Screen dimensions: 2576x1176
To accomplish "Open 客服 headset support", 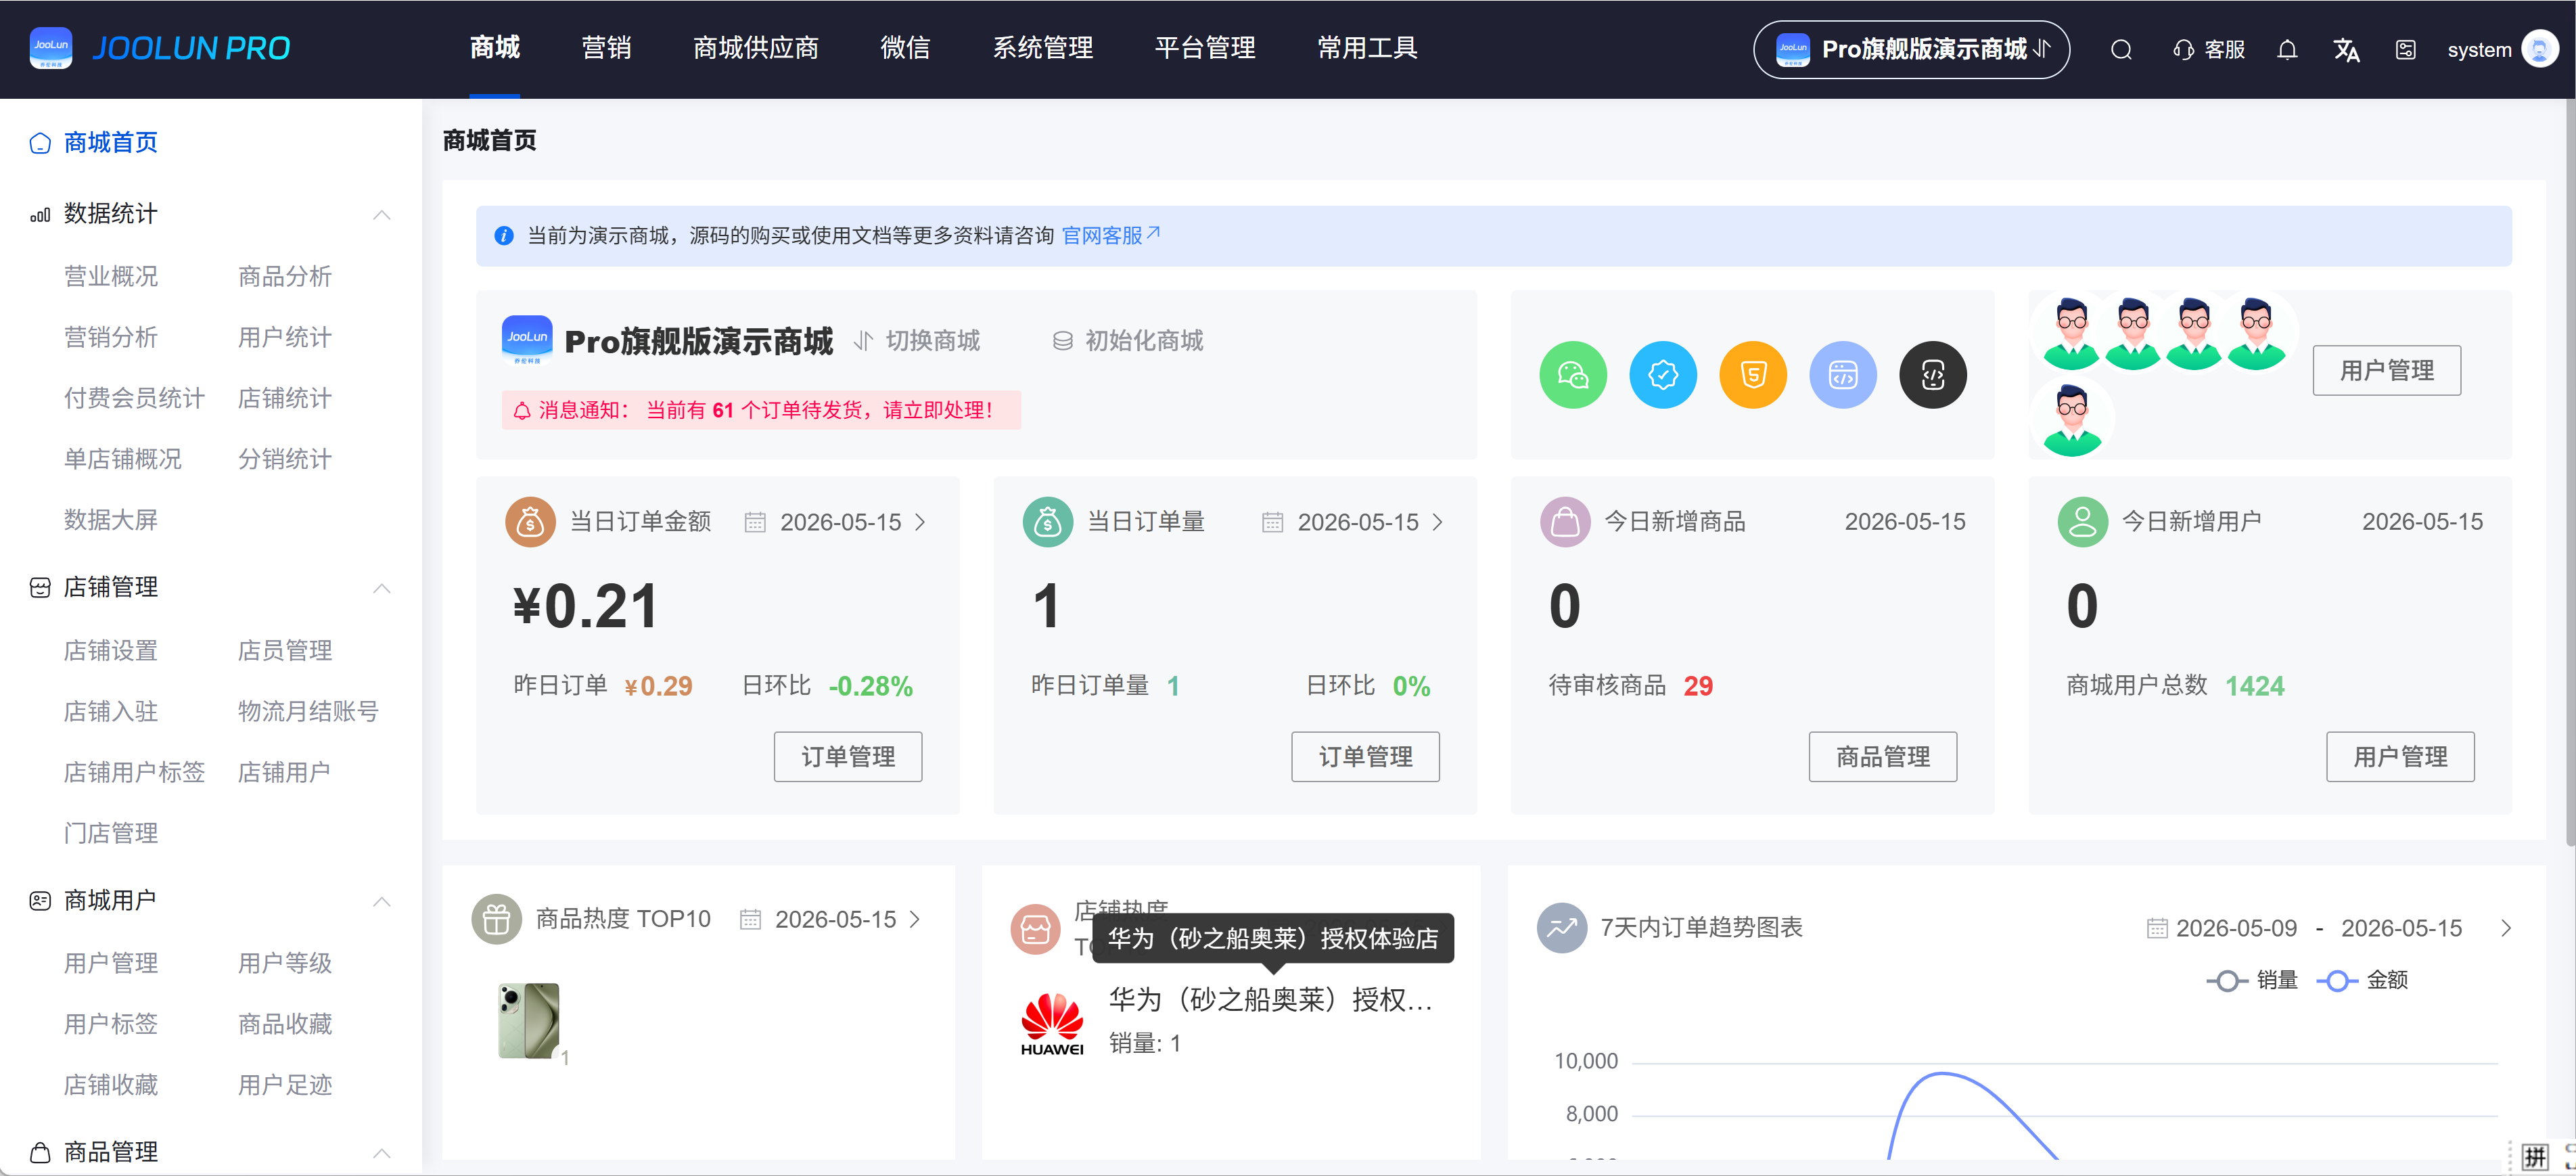I will pos(2209,50).
